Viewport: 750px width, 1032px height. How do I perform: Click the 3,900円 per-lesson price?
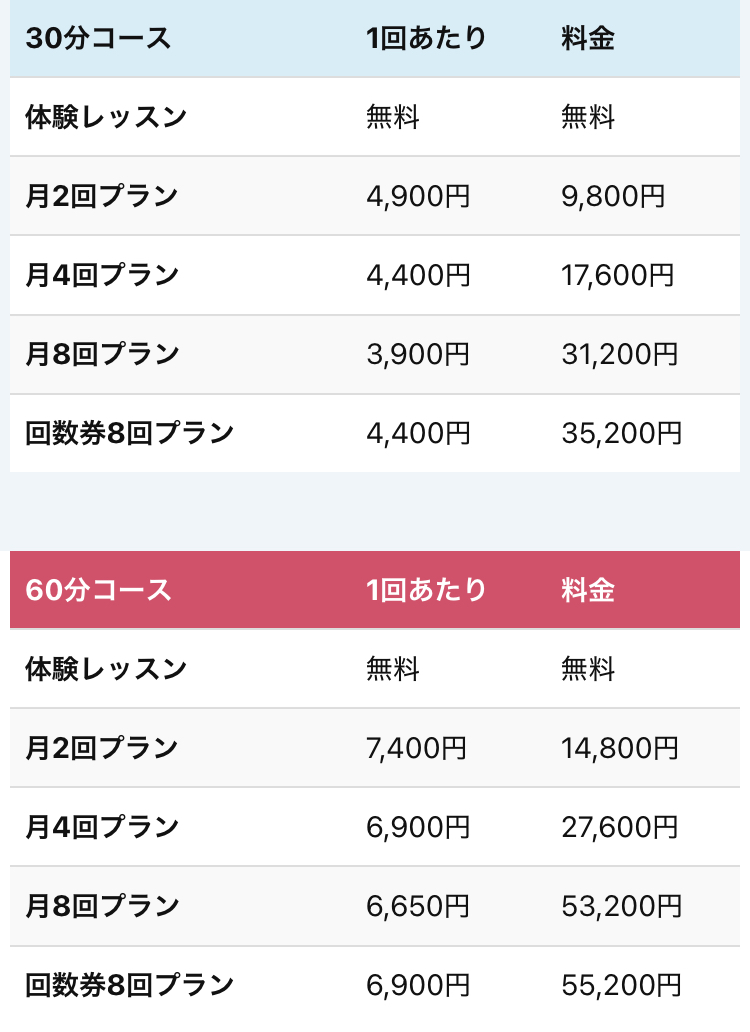[x=418, y=354]
